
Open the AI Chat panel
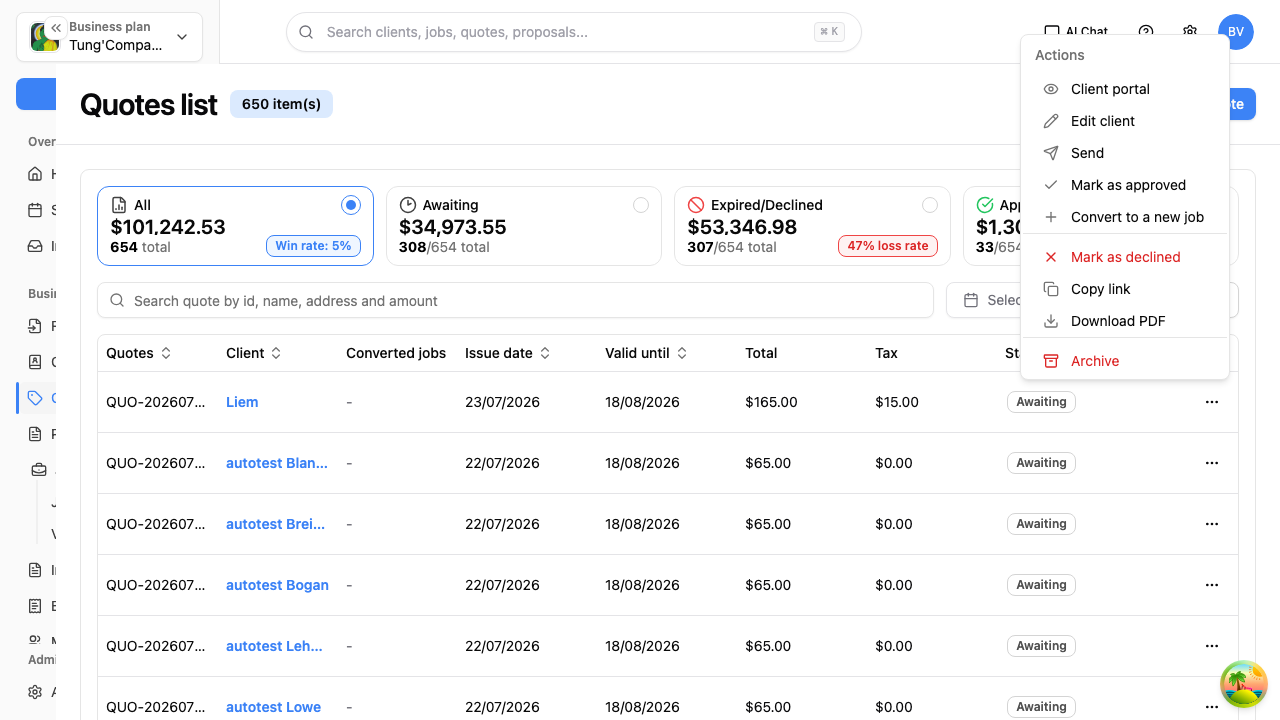pyautogui.click(x=1076, y=32)
